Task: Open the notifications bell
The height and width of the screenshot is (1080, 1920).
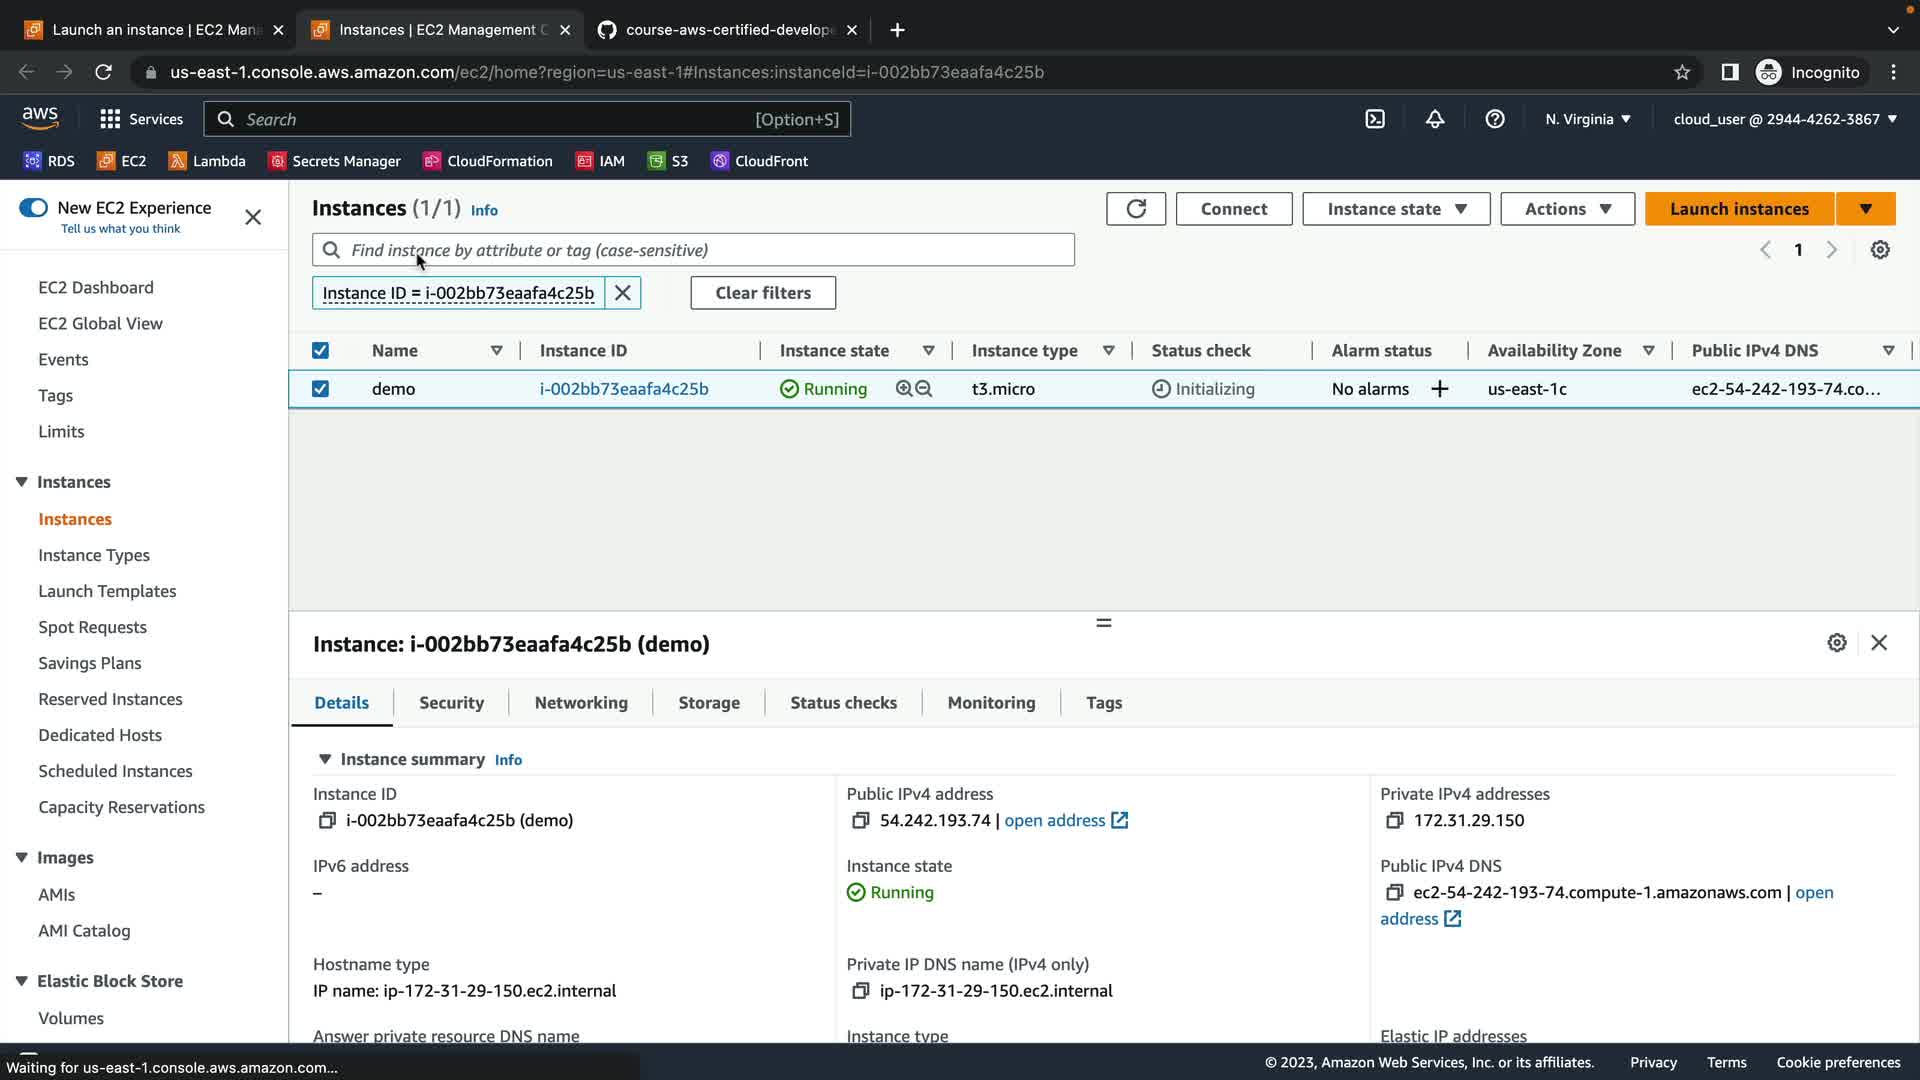Action: click(1434, 119)
